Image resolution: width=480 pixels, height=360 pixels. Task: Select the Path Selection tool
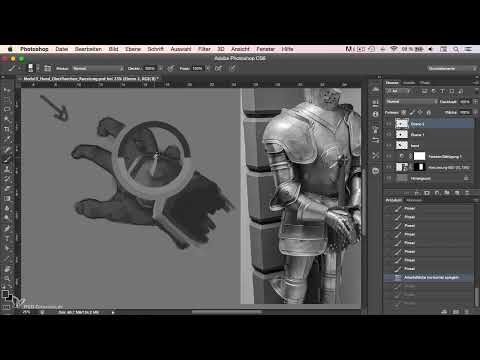(6, 248)
